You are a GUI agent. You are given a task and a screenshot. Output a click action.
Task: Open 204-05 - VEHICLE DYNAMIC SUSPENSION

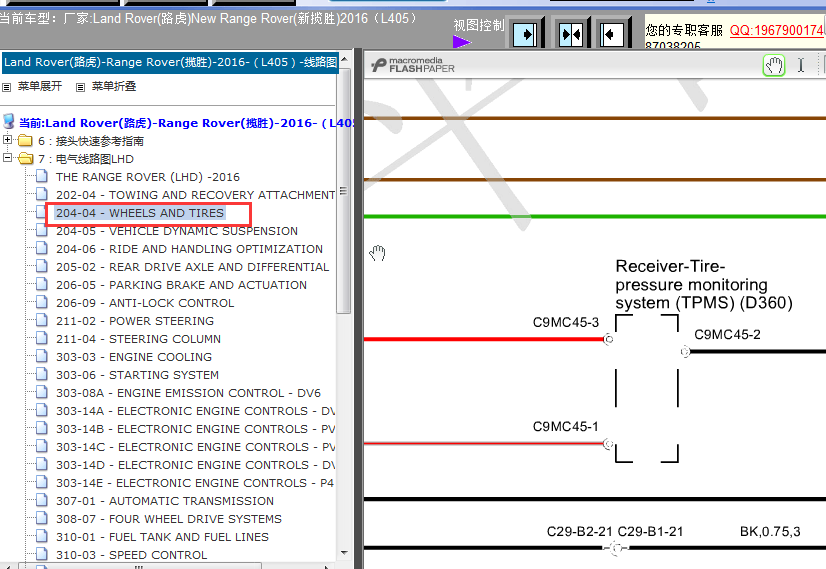pos(177,231)
